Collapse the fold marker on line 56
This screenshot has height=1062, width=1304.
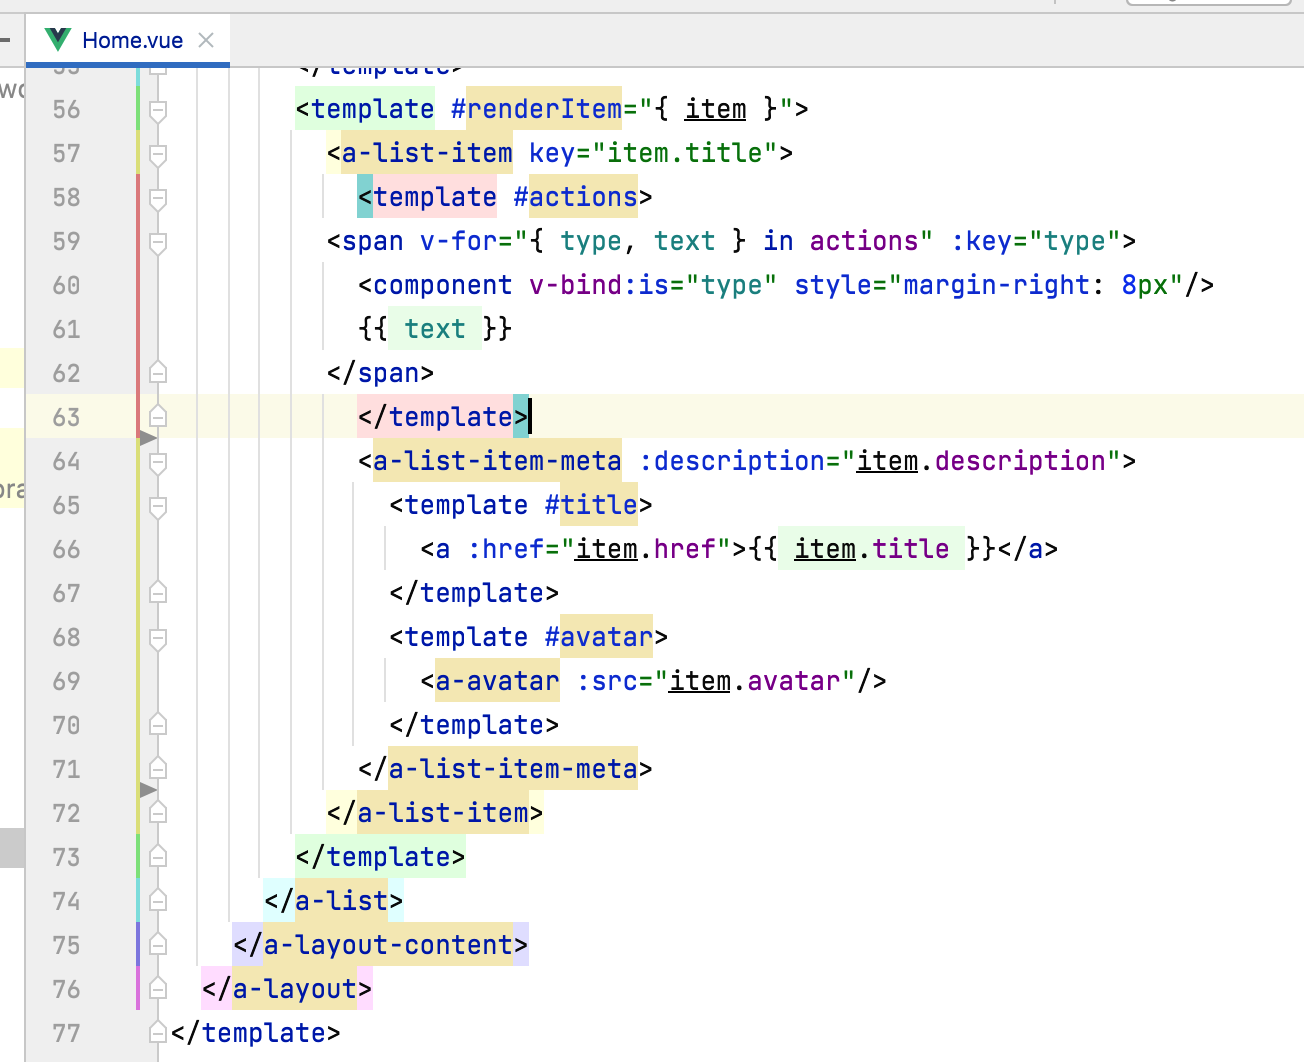coord(158,110)
